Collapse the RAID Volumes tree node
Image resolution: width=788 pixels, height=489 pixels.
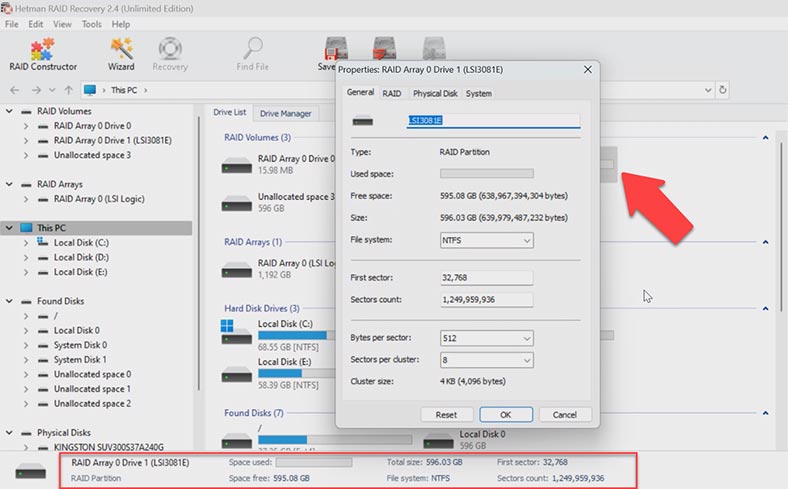[x=9, y=111]
